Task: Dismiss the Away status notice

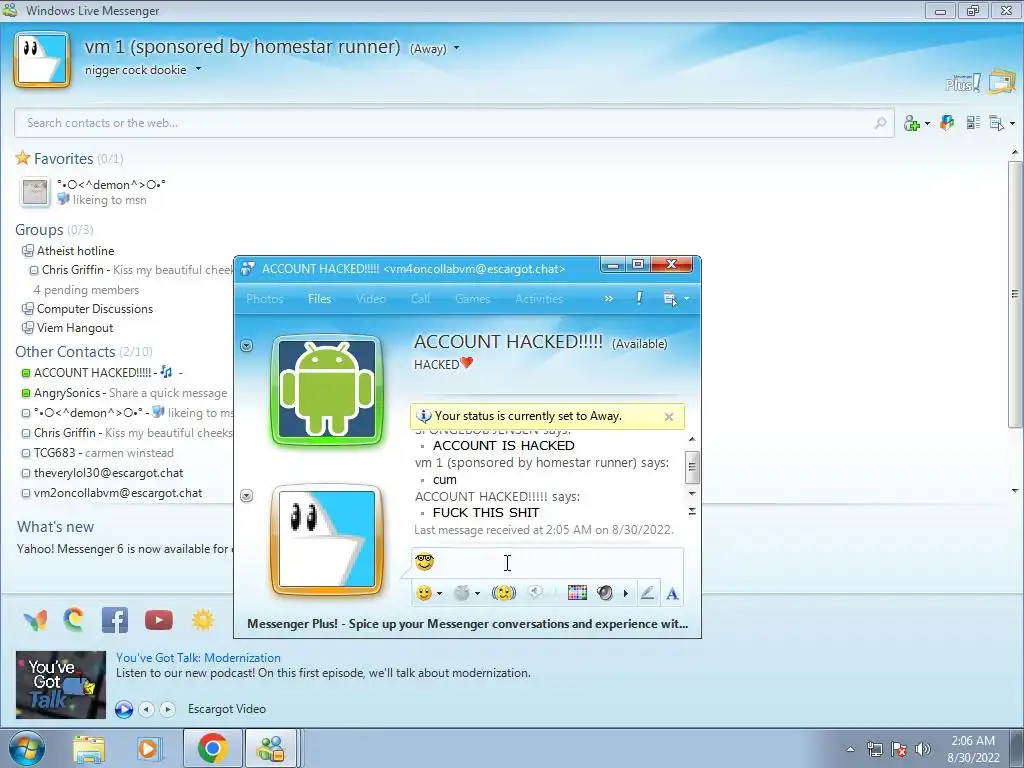Action: 669,417
